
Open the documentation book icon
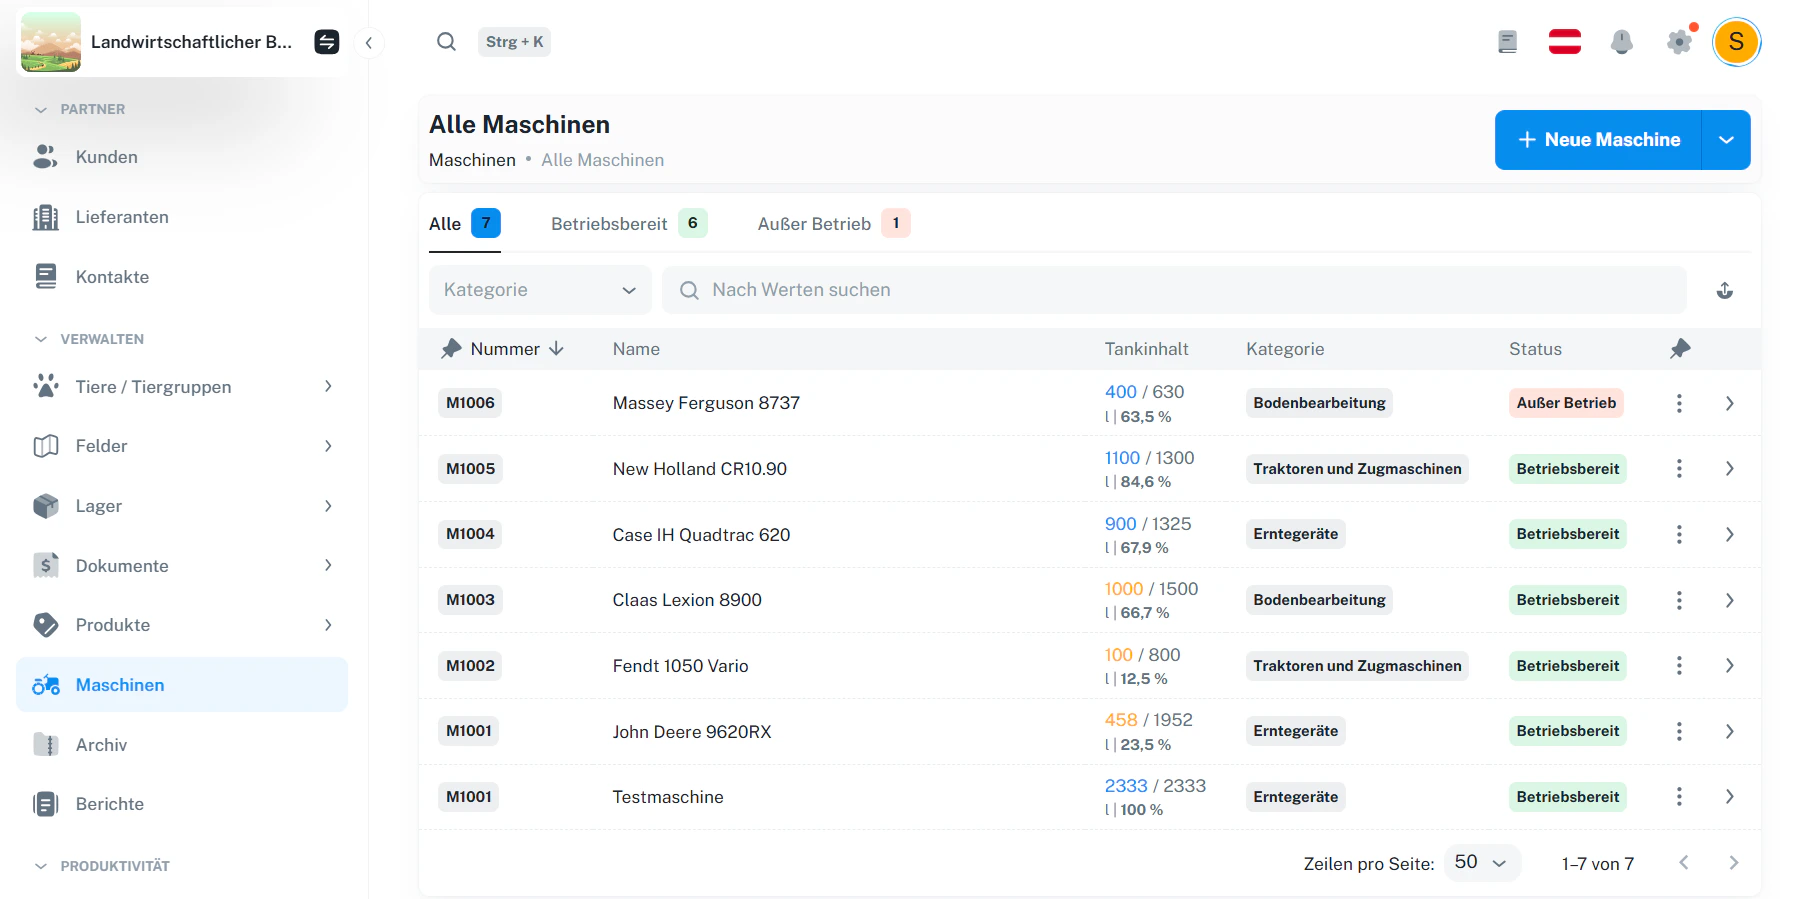[1508, 42]
